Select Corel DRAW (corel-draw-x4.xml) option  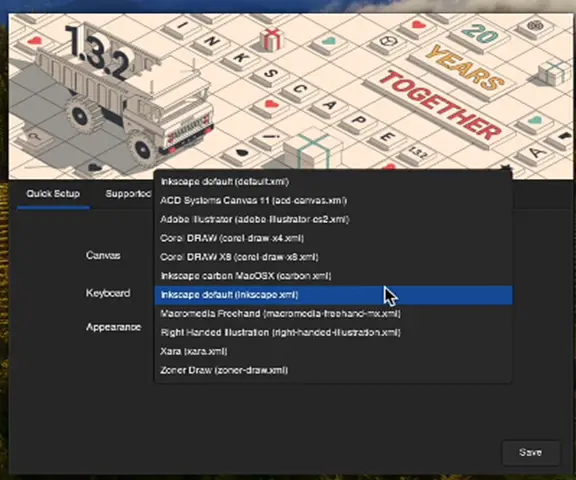pyautogui.click(x=333, y=238)
